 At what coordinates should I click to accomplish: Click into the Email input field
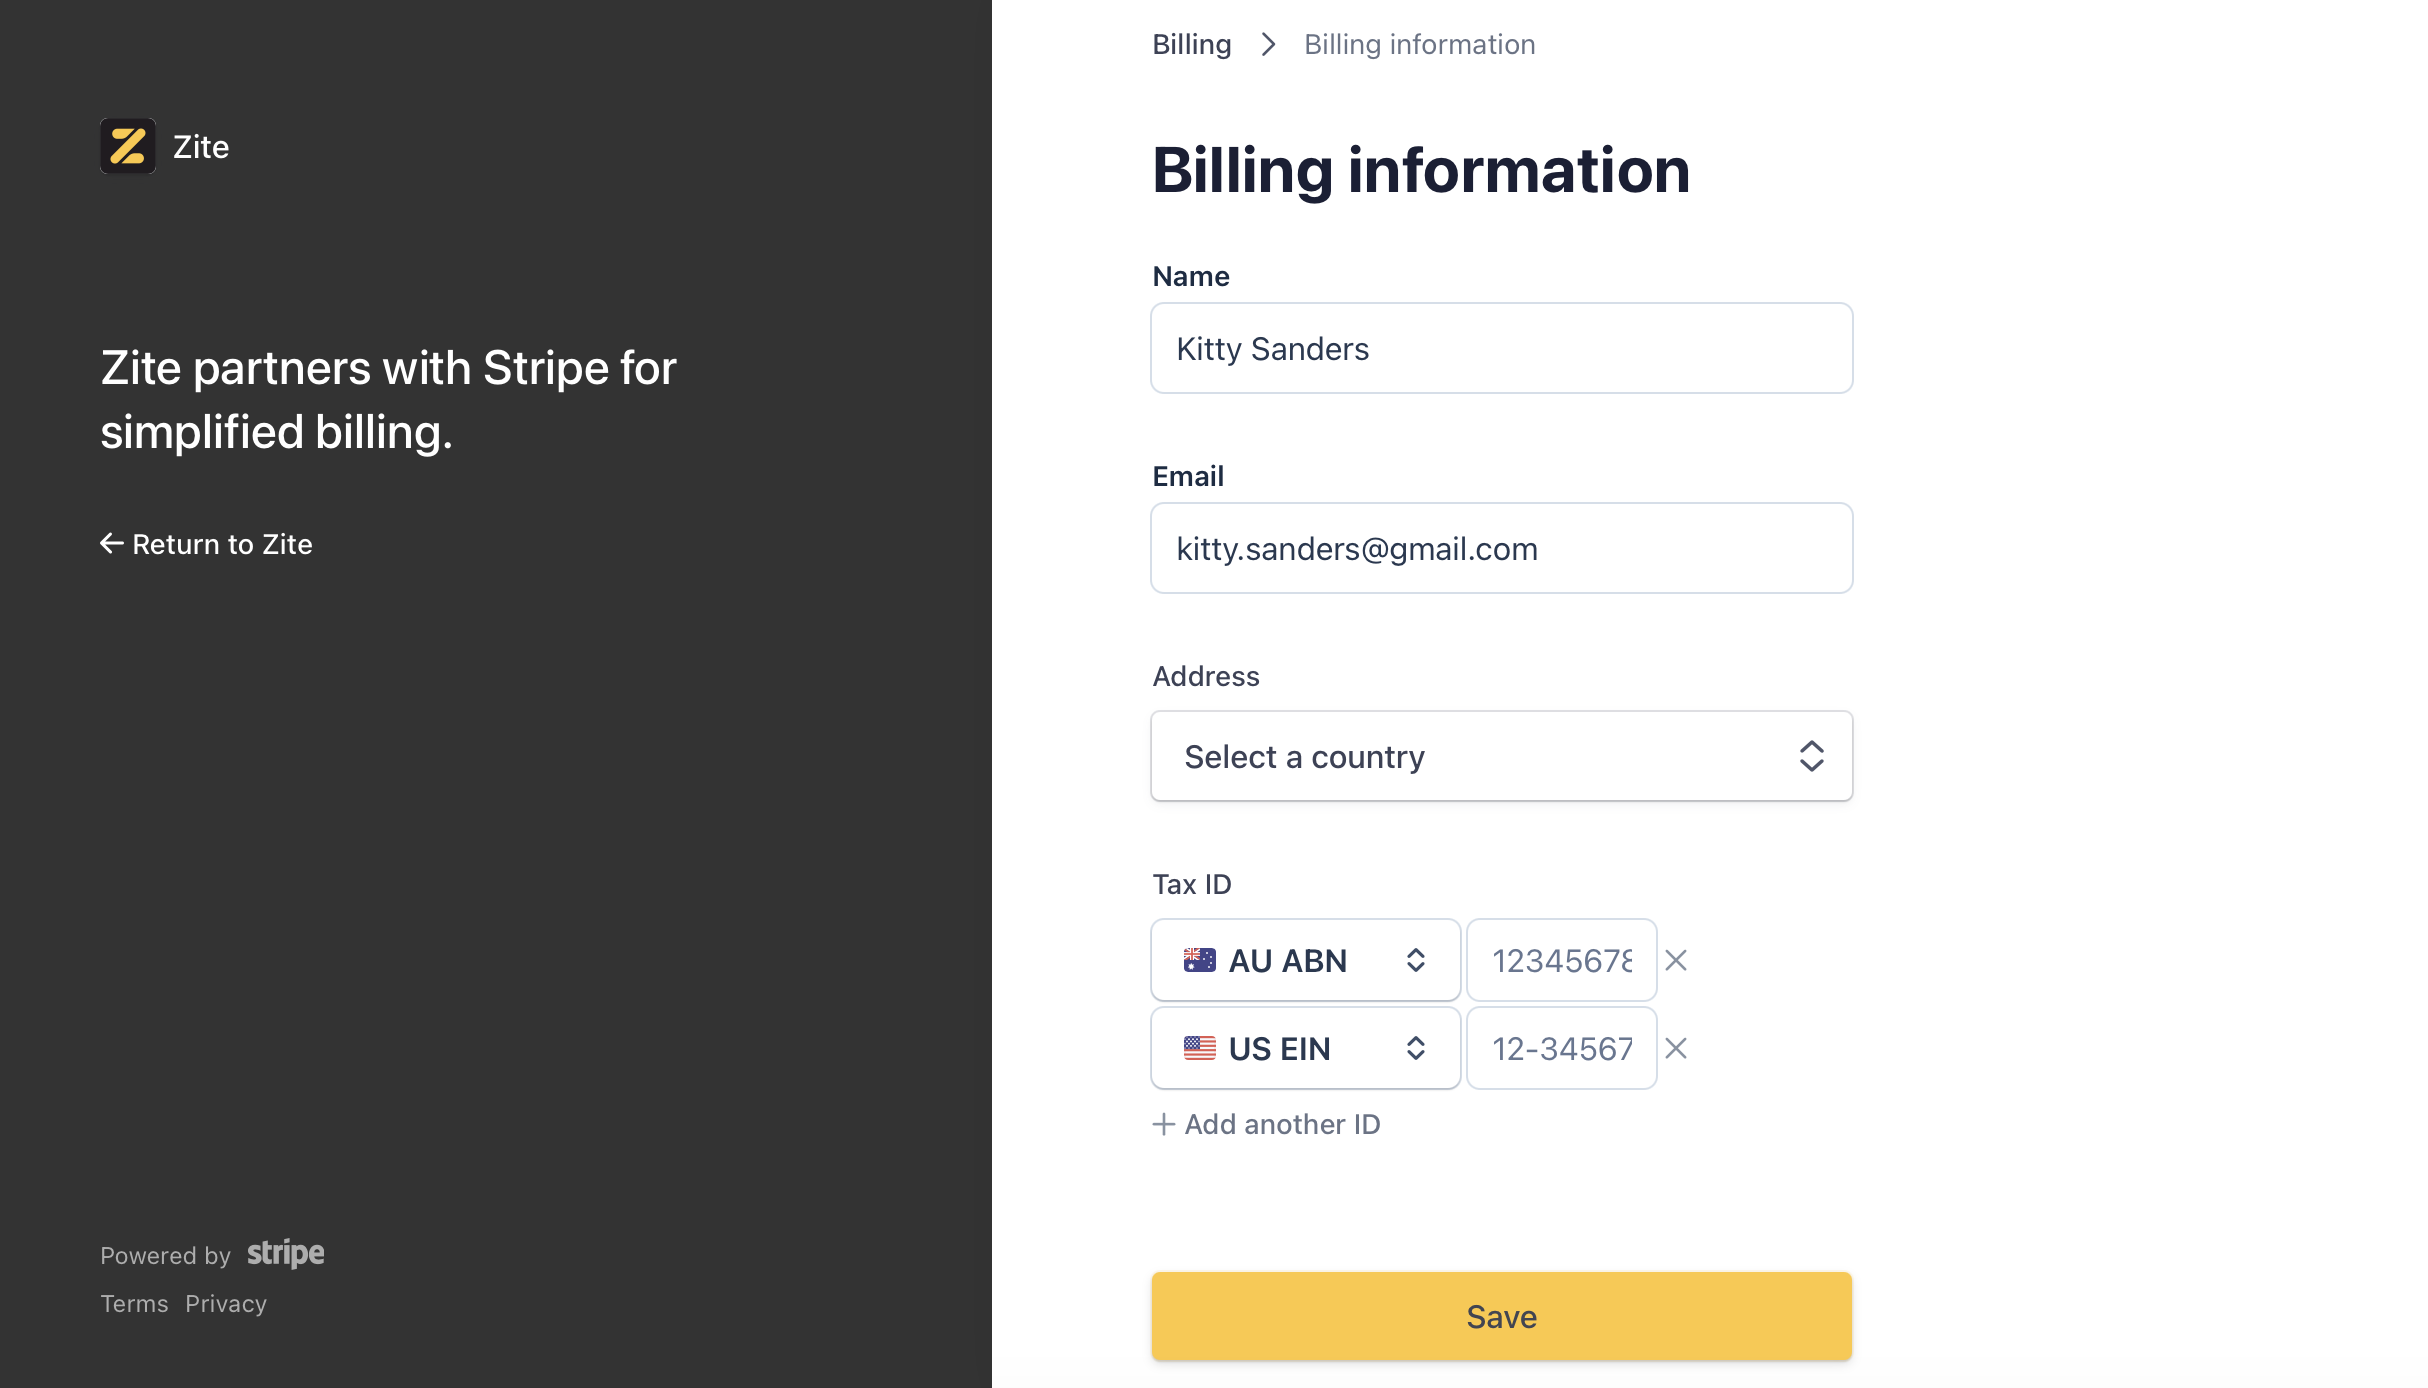(x=1502, y=548)
